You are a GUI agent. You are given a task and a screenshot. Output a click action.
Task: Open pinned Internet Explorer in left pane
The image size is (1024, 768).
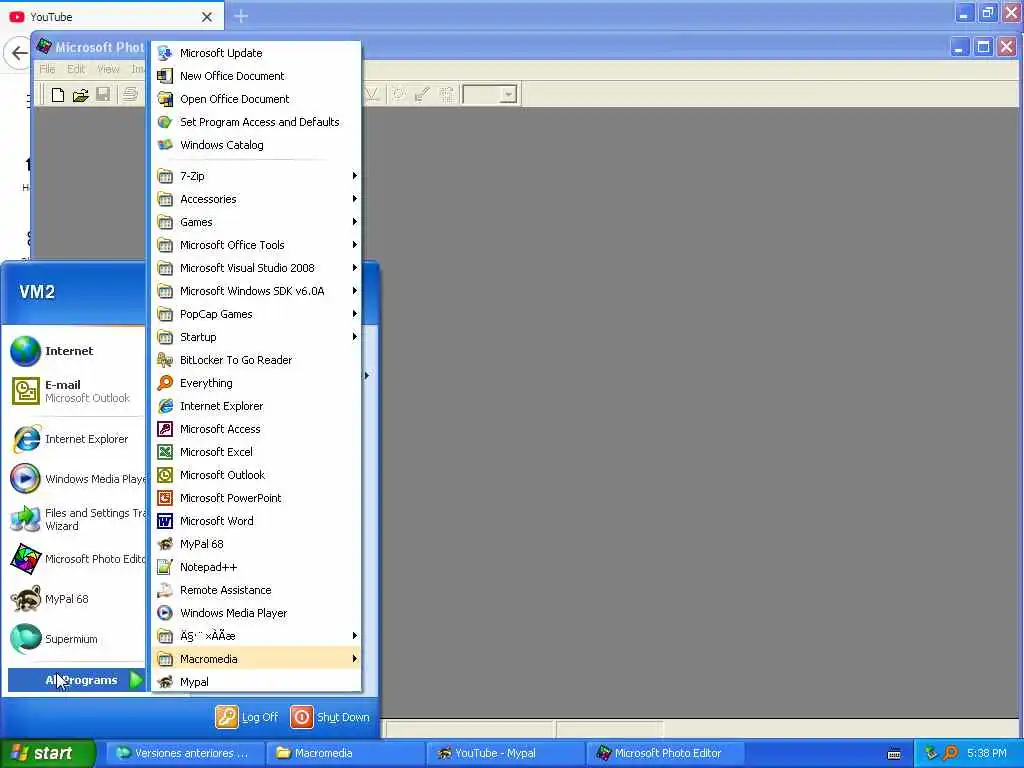pos(76,439)
